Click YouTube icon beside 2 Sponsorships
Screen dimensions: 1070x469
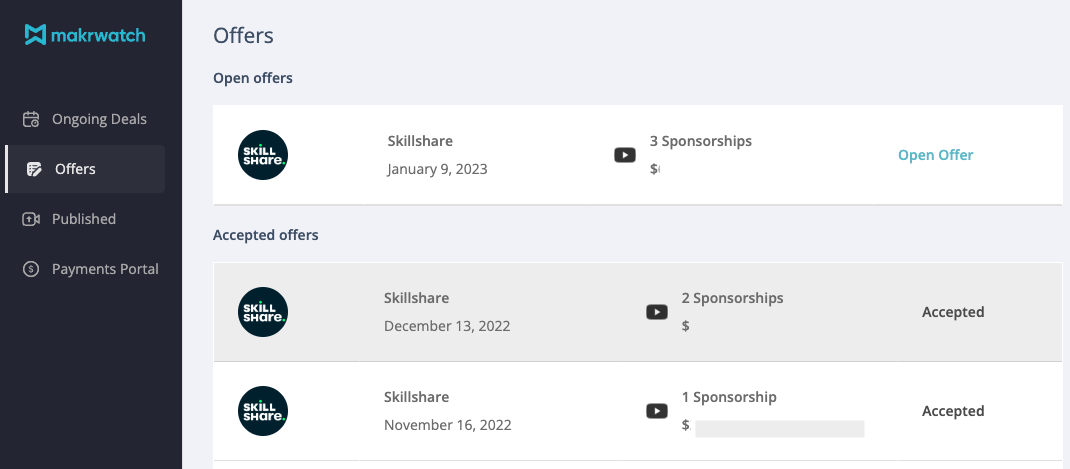(x=657, y=312)
